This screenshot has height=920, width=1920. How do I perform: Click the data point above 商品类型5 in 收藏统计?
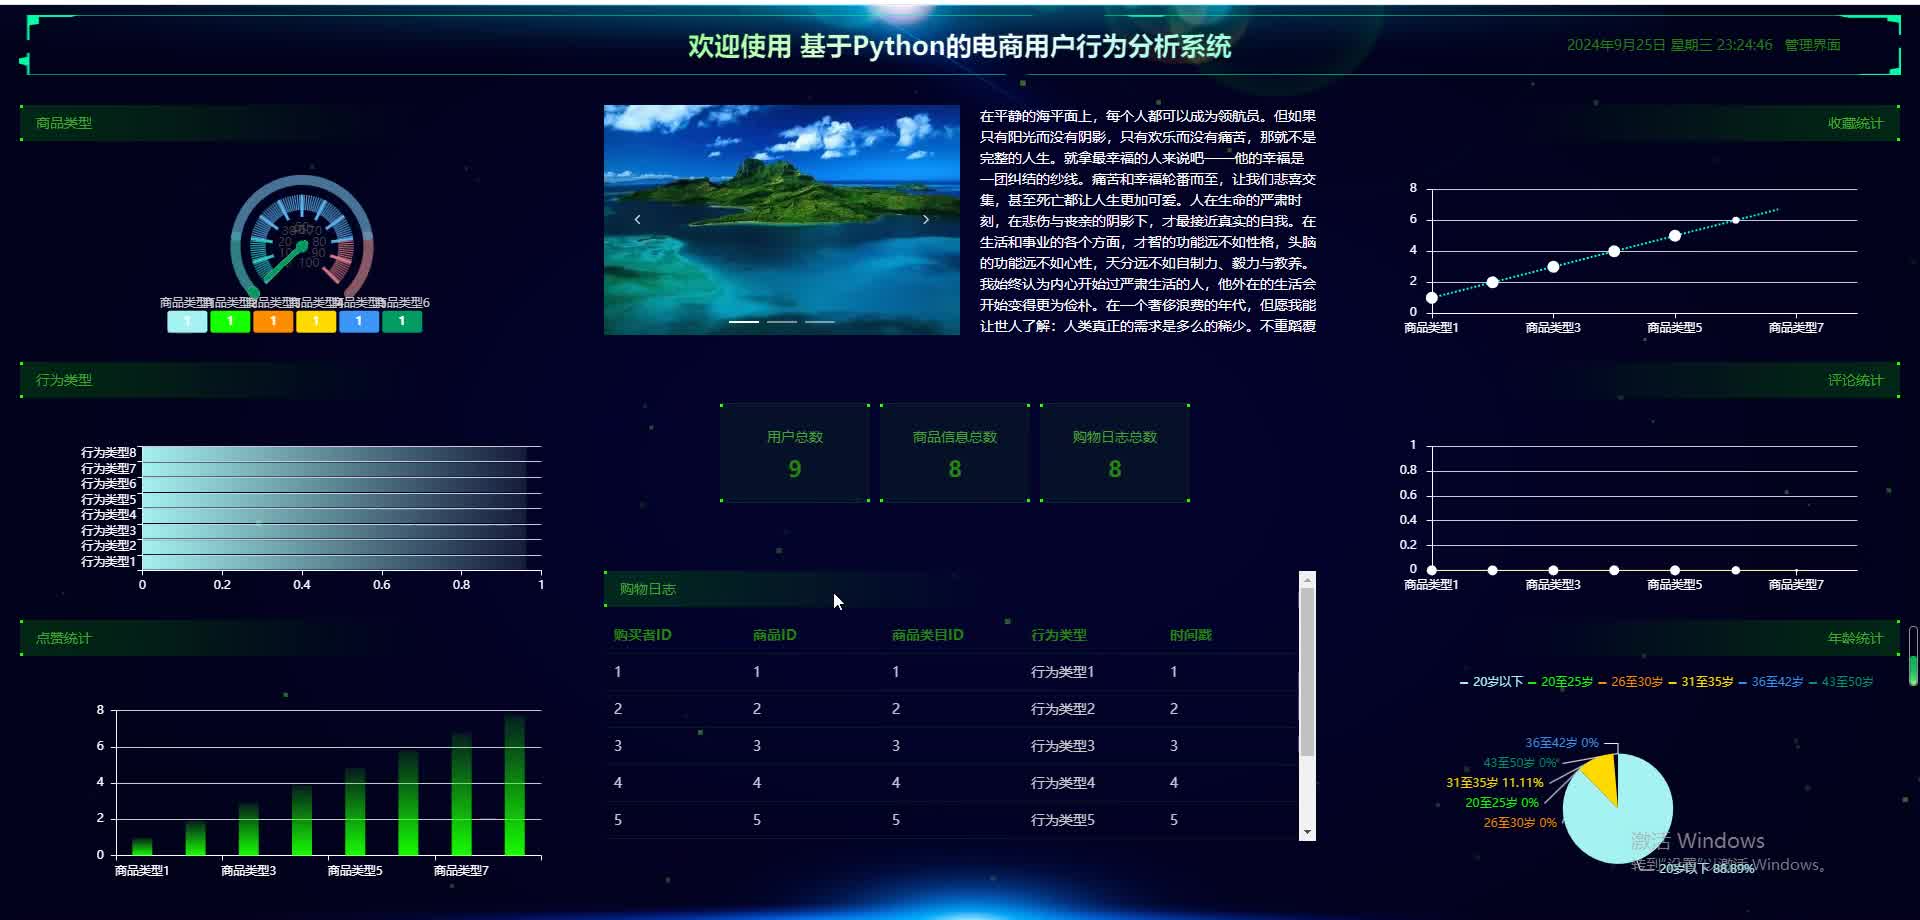(1675, 236)
